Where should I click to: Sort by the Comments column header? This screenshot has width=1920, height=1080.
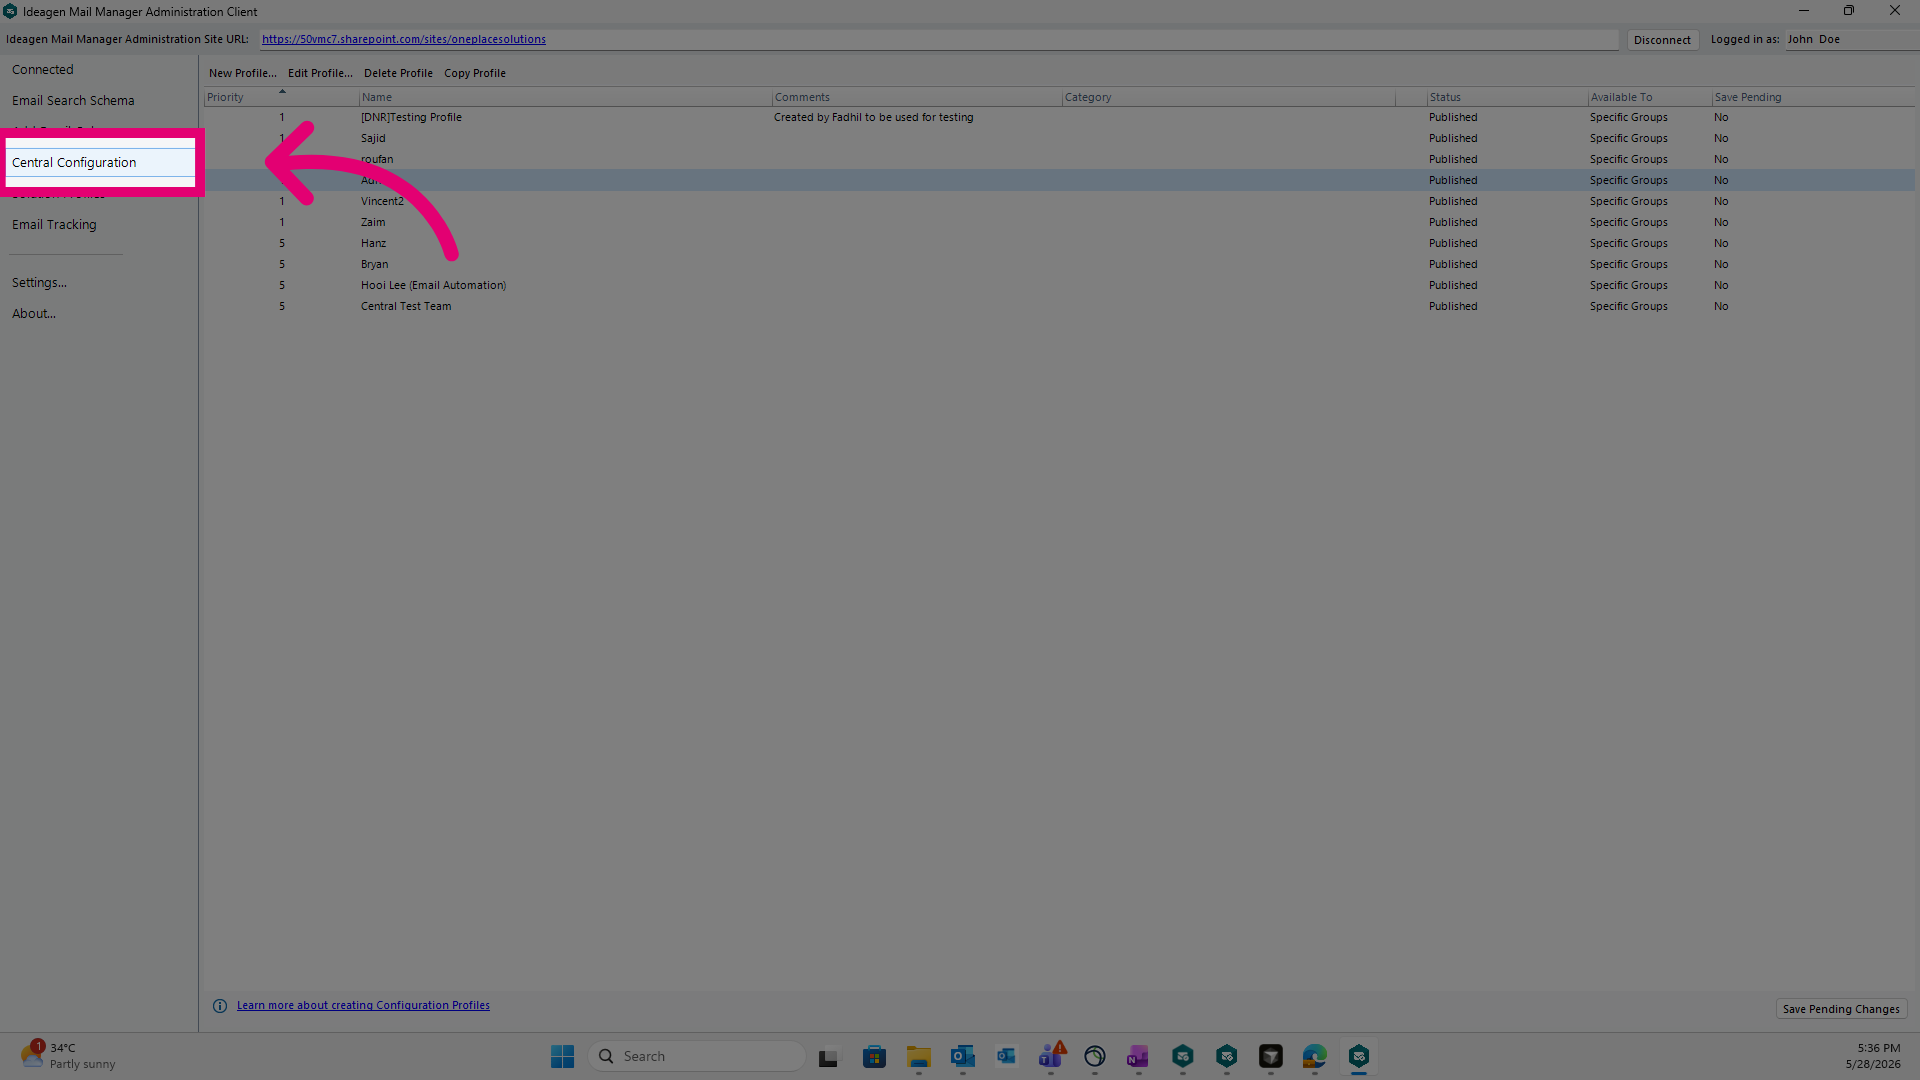point(917,97)
